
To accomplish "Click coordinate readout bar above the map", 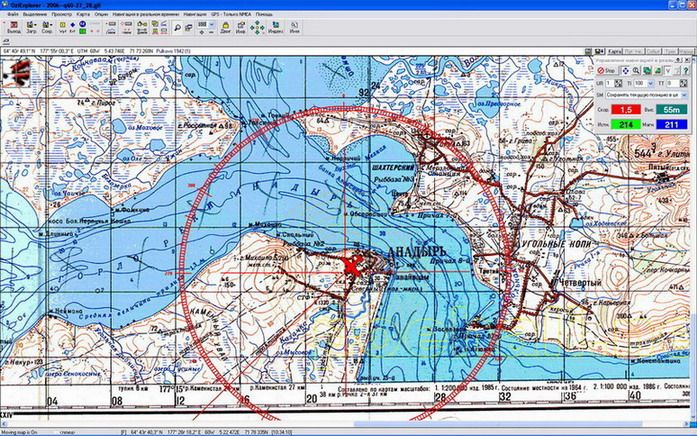I will click(x=293, y=51).
